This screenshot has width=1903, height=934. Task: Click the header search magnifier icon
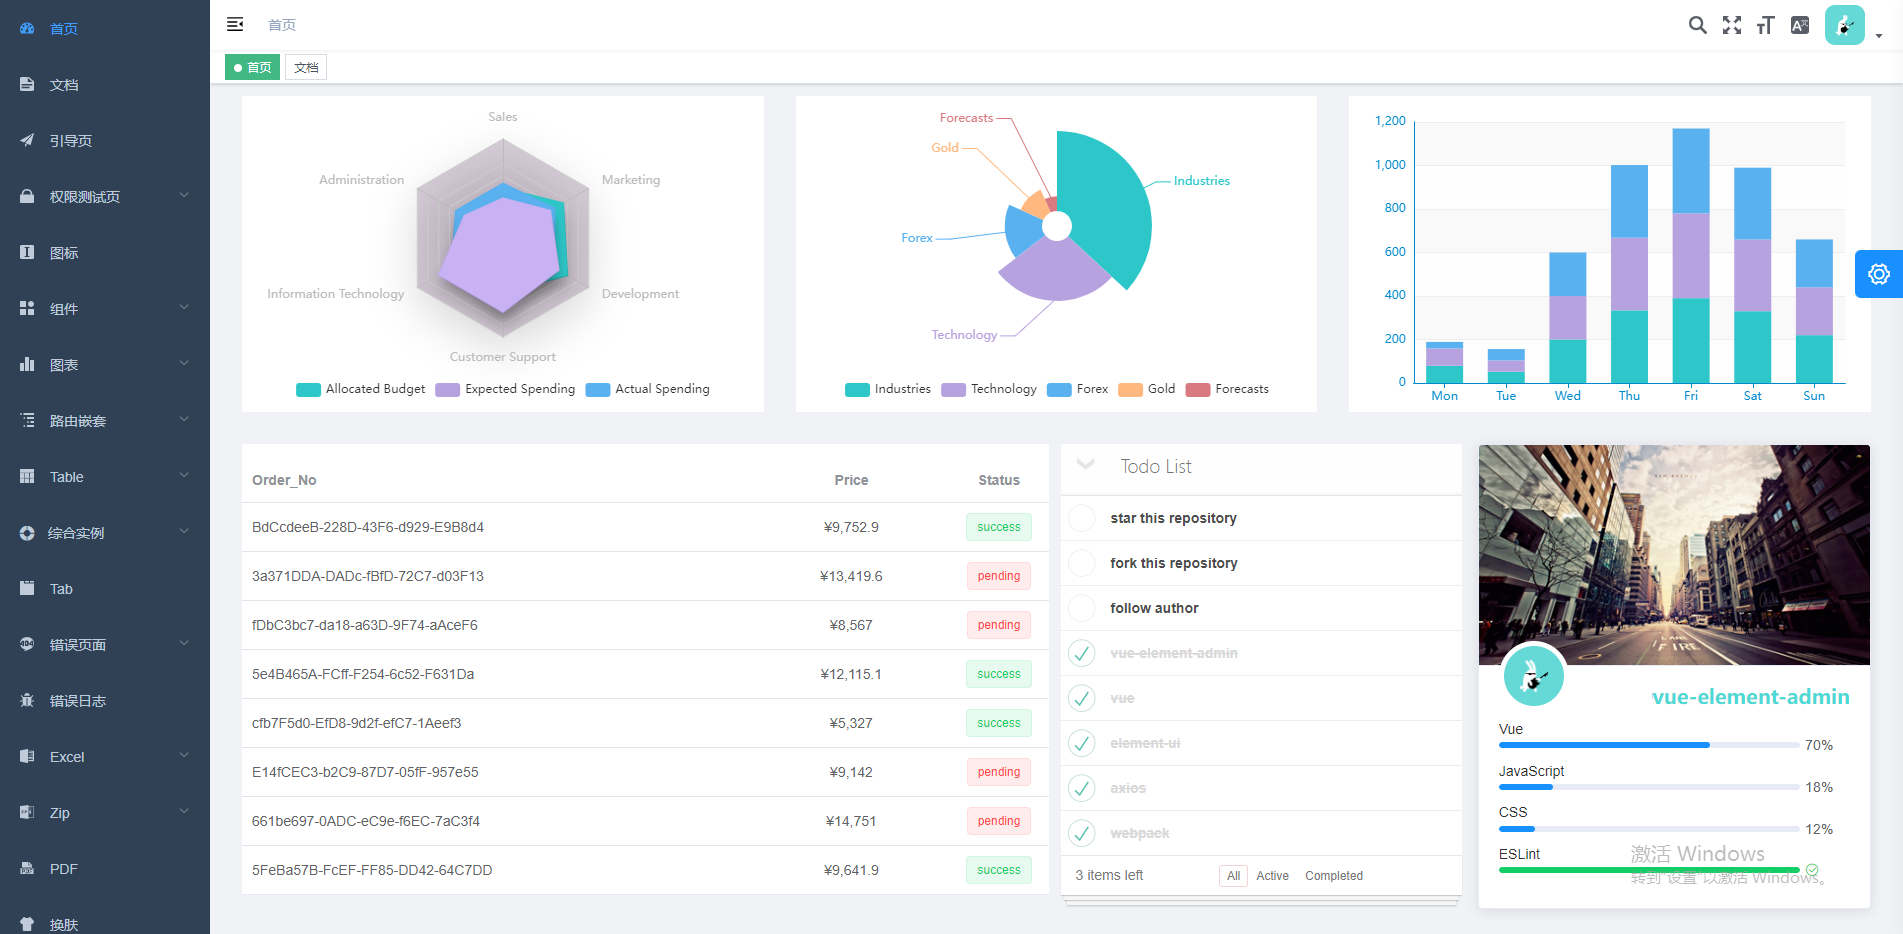point(1697,25)
